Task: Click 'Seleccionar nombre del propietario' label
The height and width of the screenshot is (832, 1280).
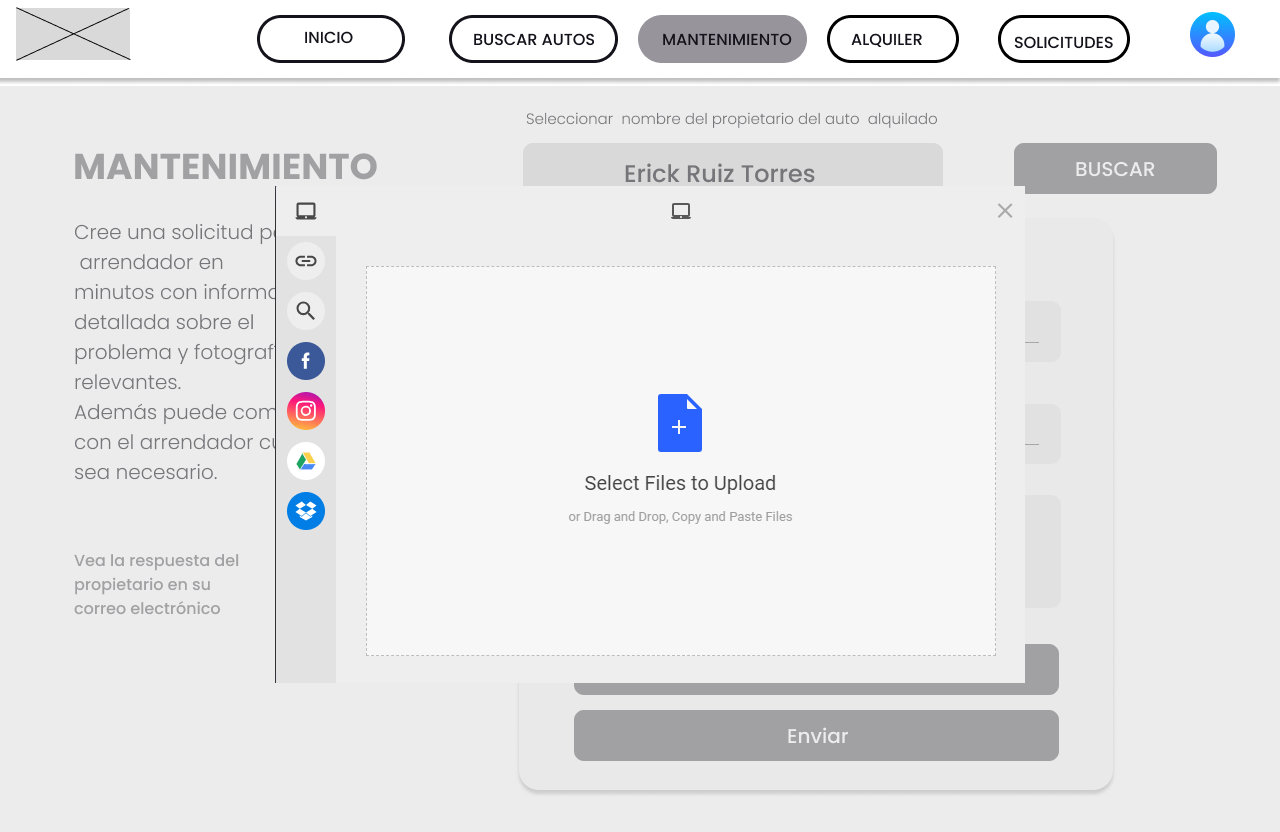Action: [732, 119]
